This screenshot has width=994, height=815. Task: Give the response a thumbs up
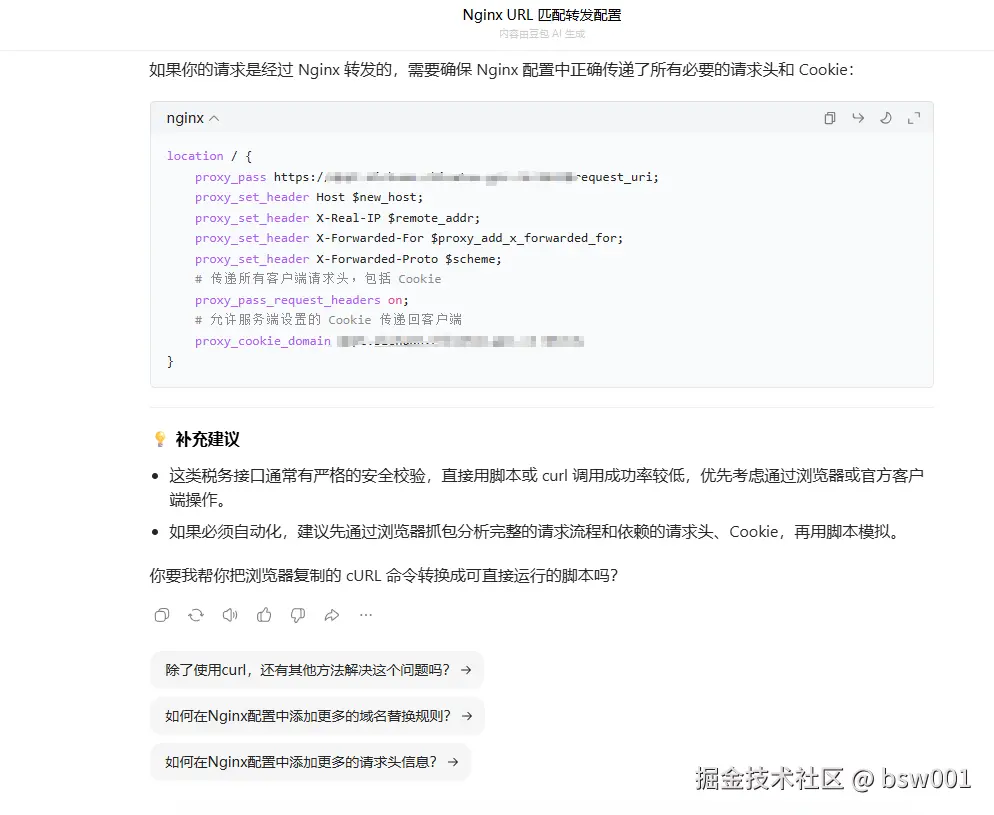pos(263,615)
